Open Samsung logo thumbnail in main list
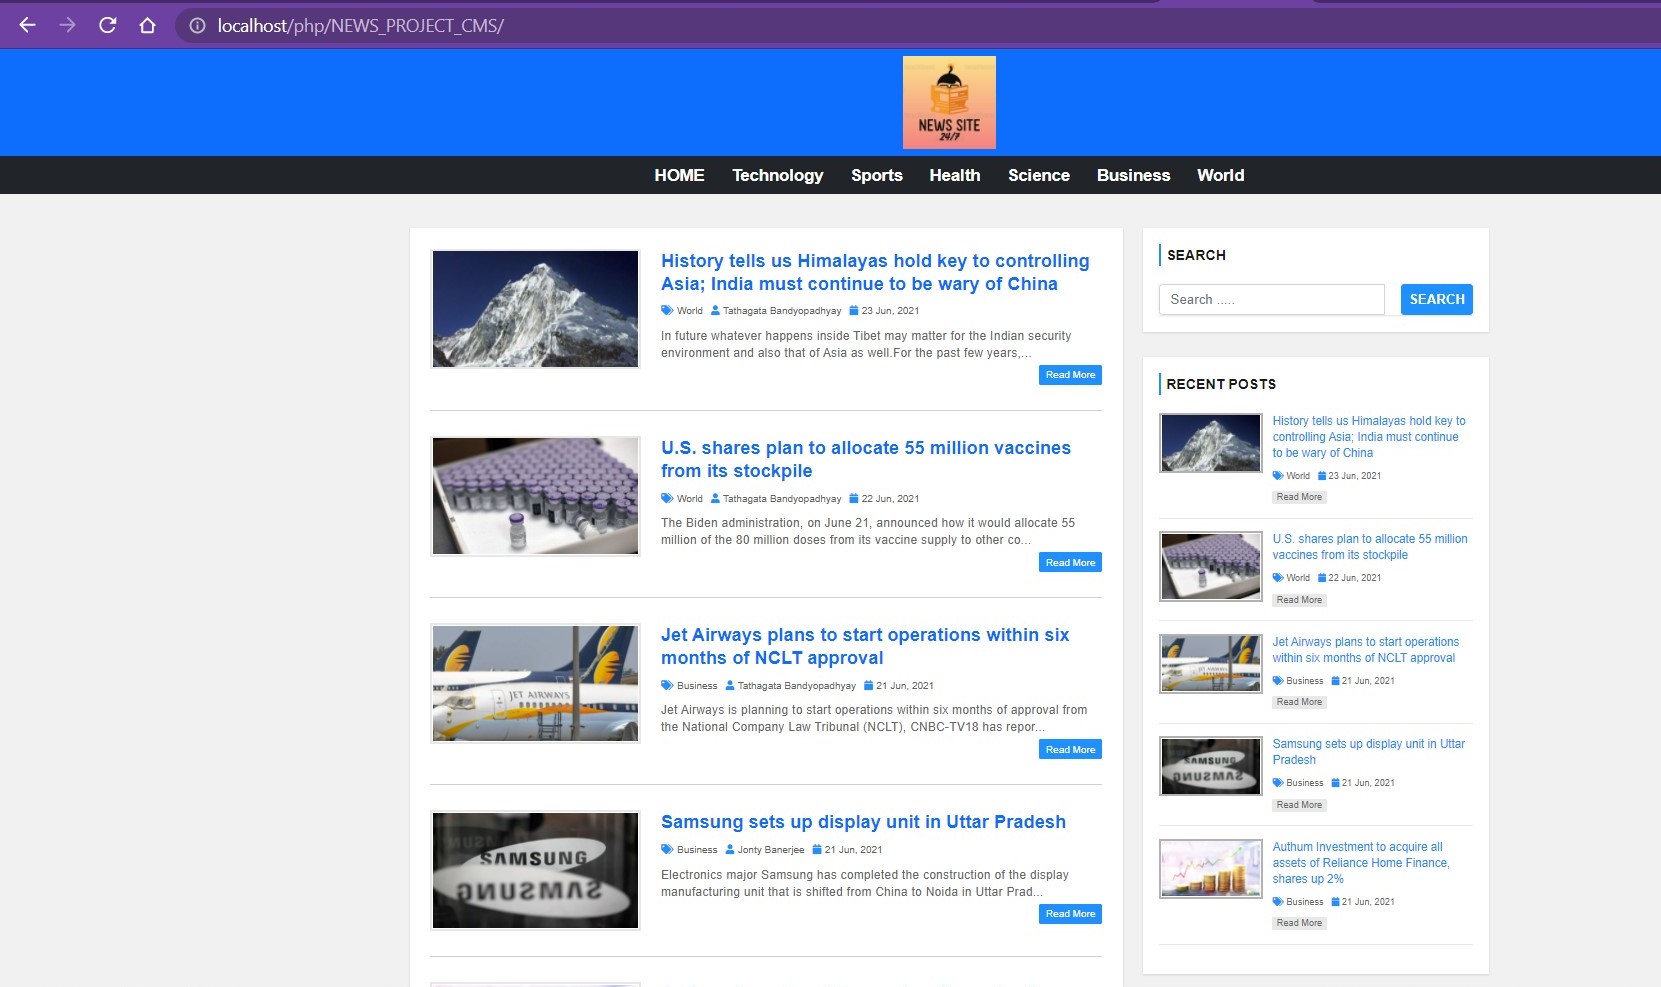This screenshot has height=987, width=1661. pos(535,870)
